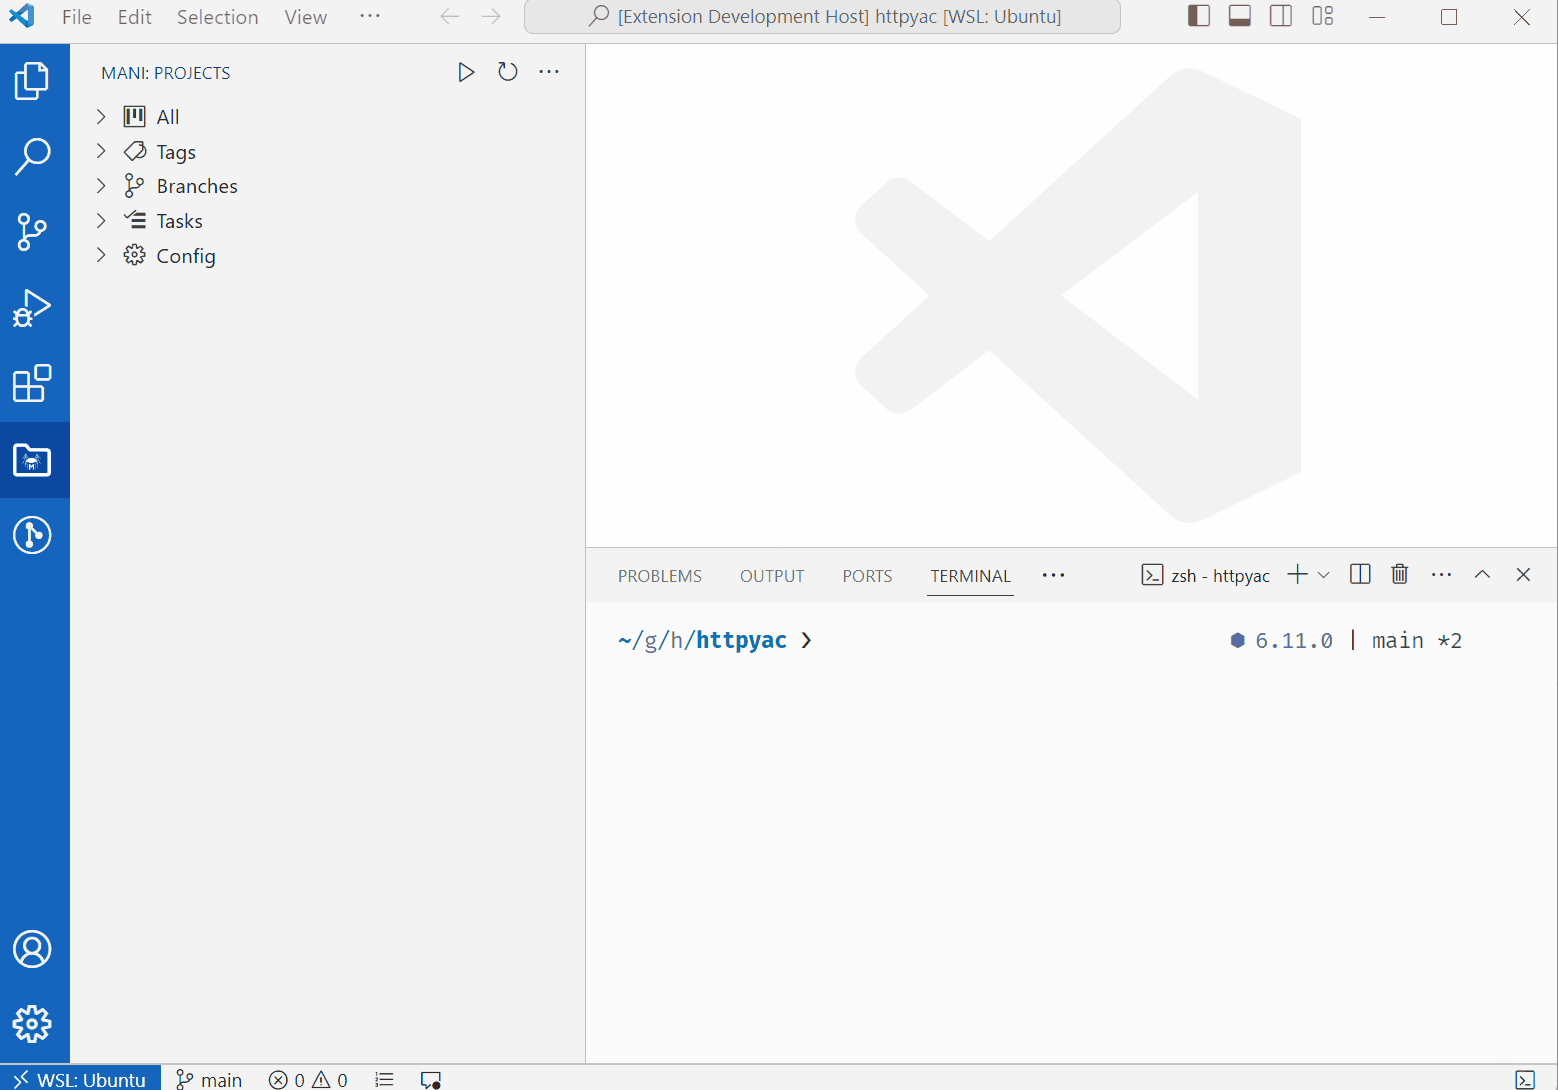Click the 6.11.0 version text in terminal
The height and width of the screenshot is (1090, 1558).
(1294, 641)
